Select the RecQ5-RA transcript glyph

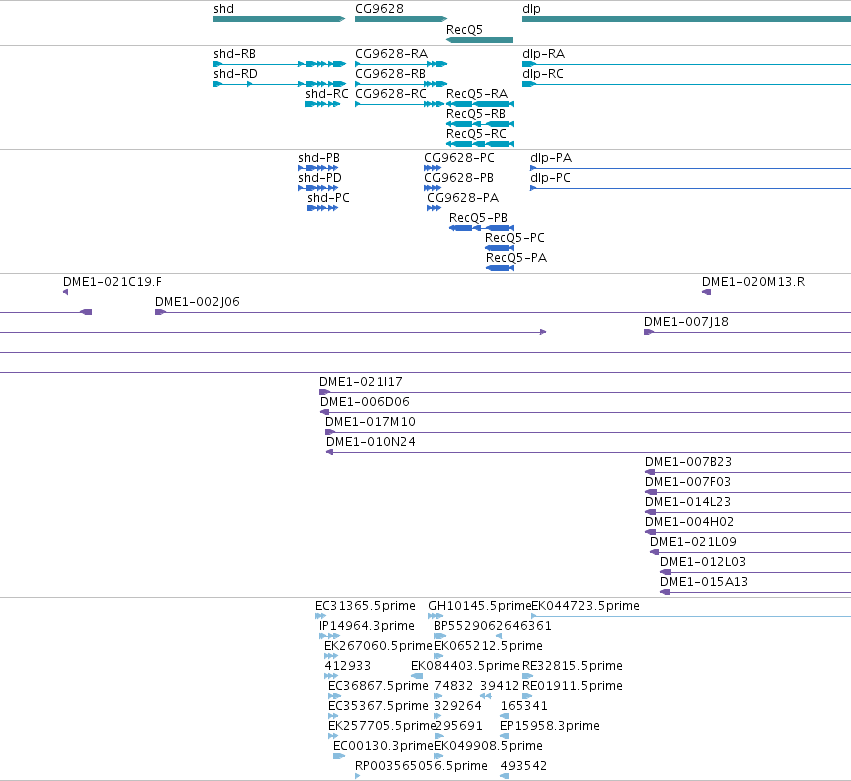point(480,104)
